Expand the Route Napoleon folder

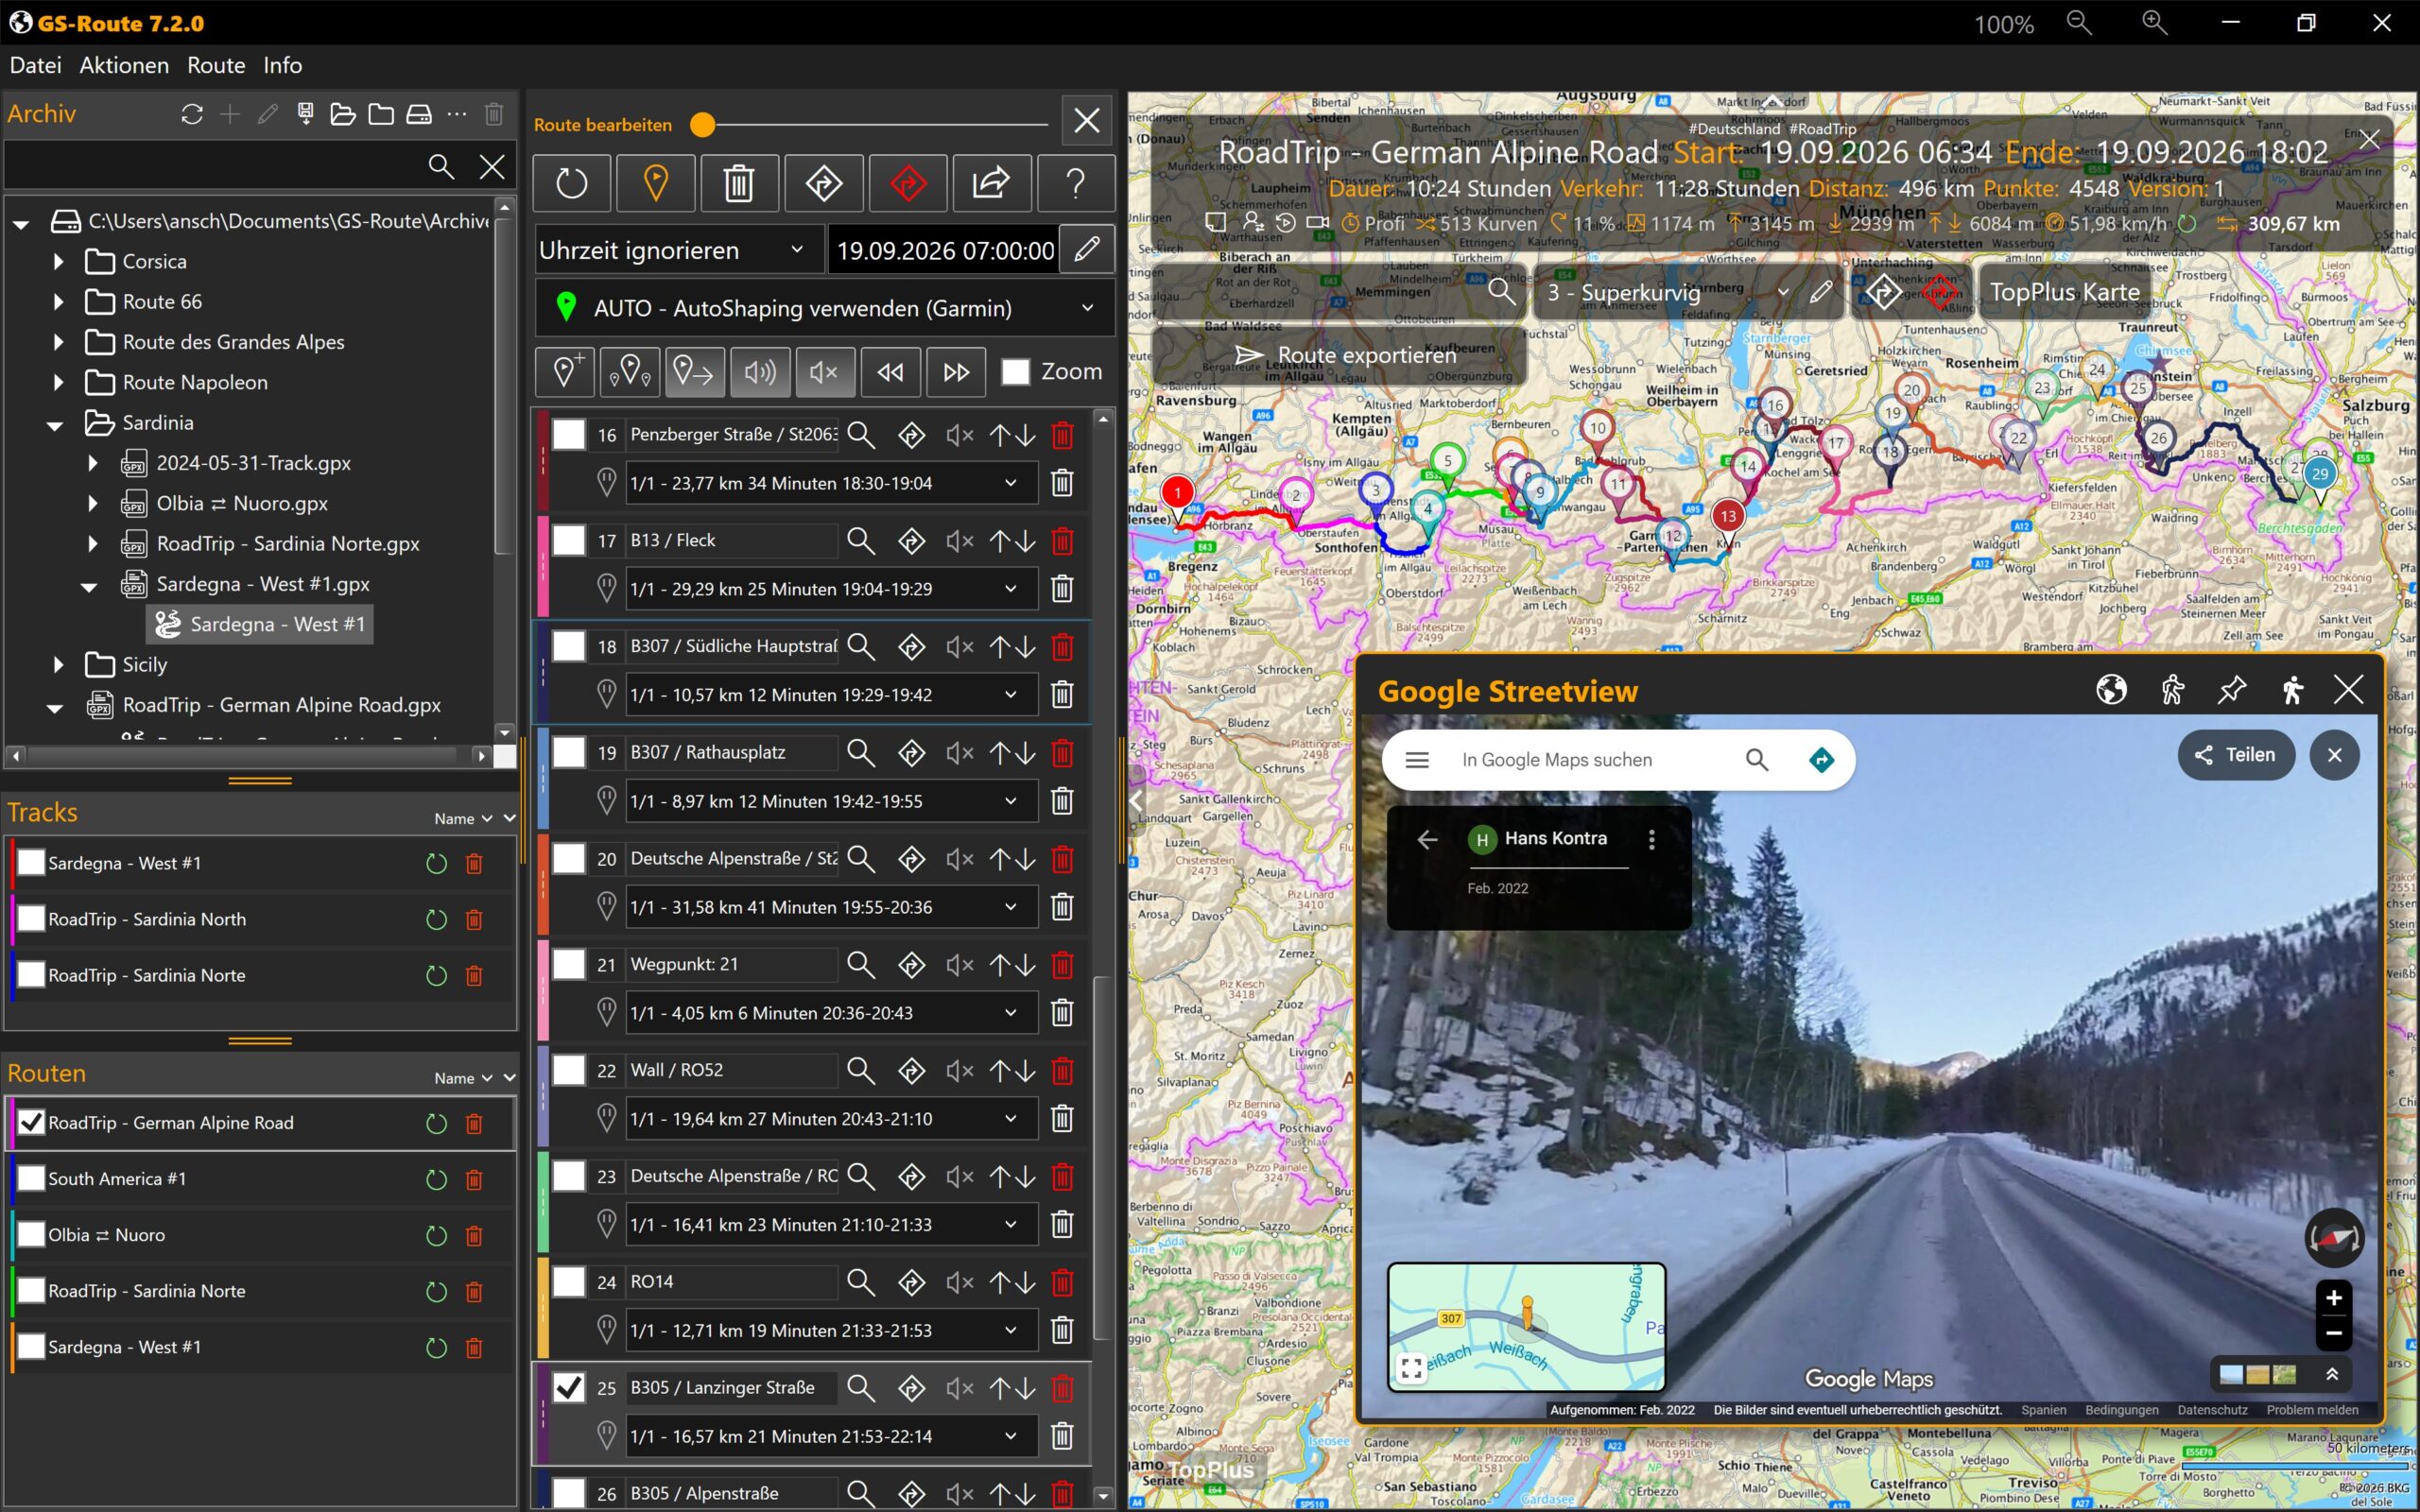58,383
